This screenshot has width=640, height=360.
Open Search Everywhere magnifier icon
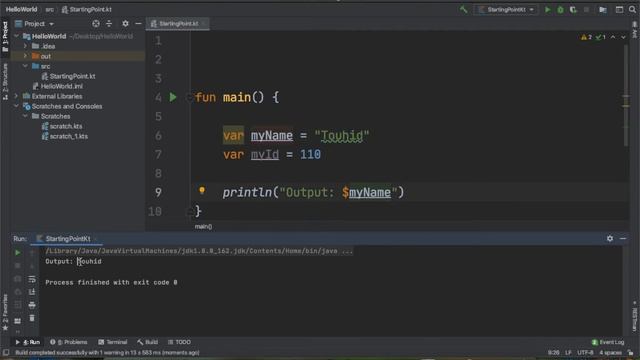[632, 9]
